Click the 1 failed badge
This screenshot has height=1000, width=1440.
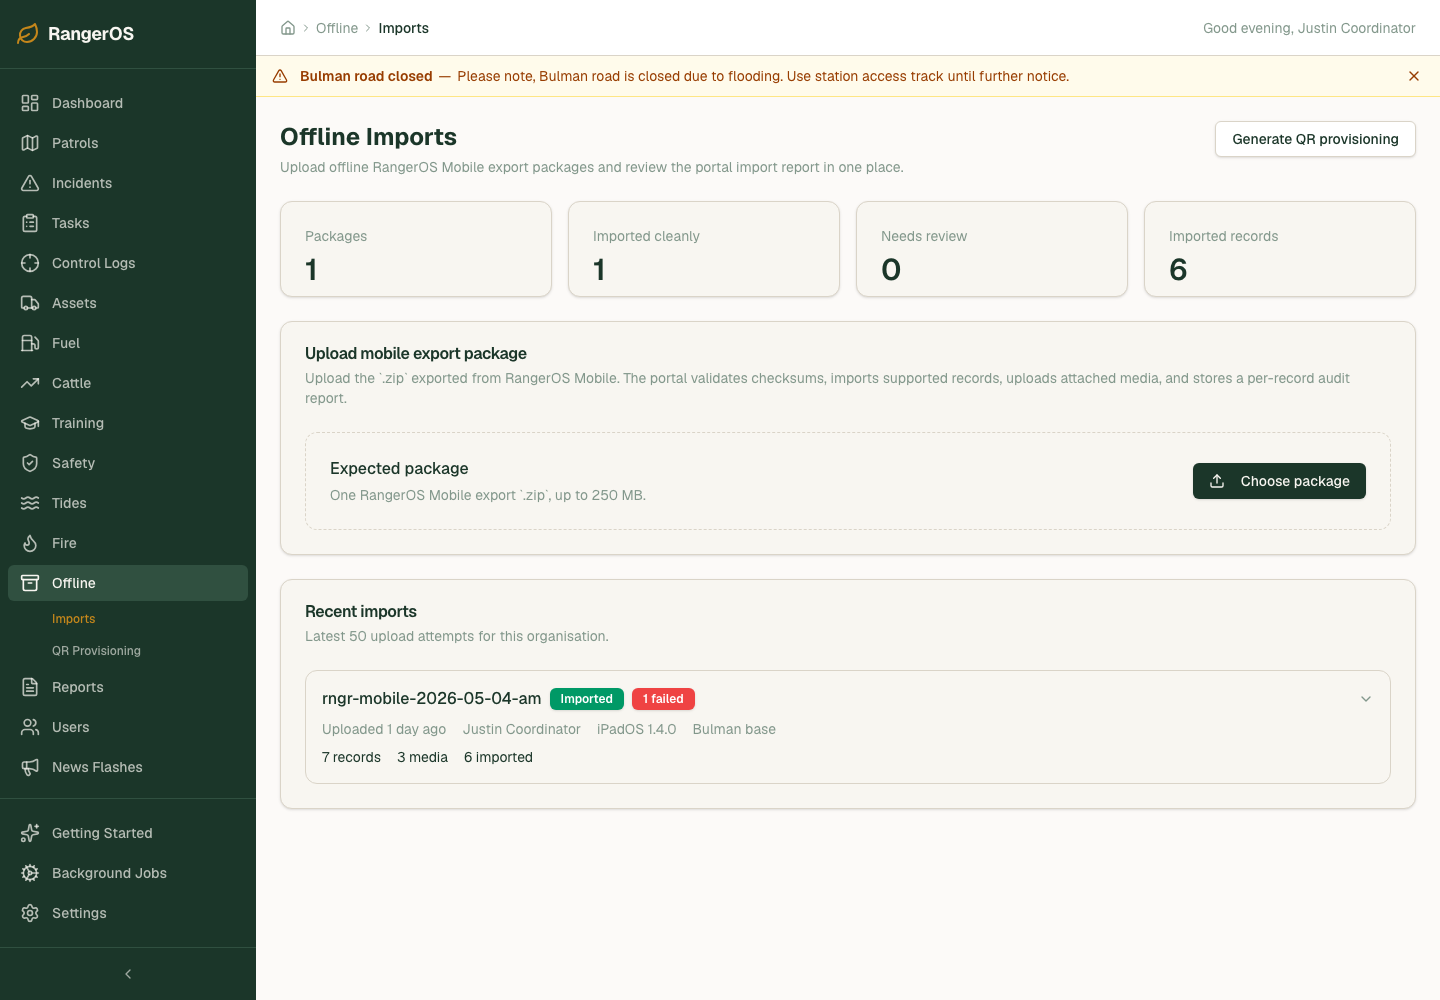click(663, 699)
